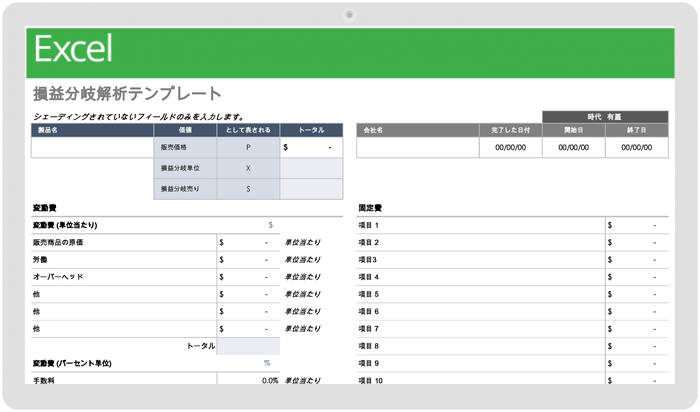Select the 項目3 row label
This screenshot has height=412, width=700.
coord(367,260)
